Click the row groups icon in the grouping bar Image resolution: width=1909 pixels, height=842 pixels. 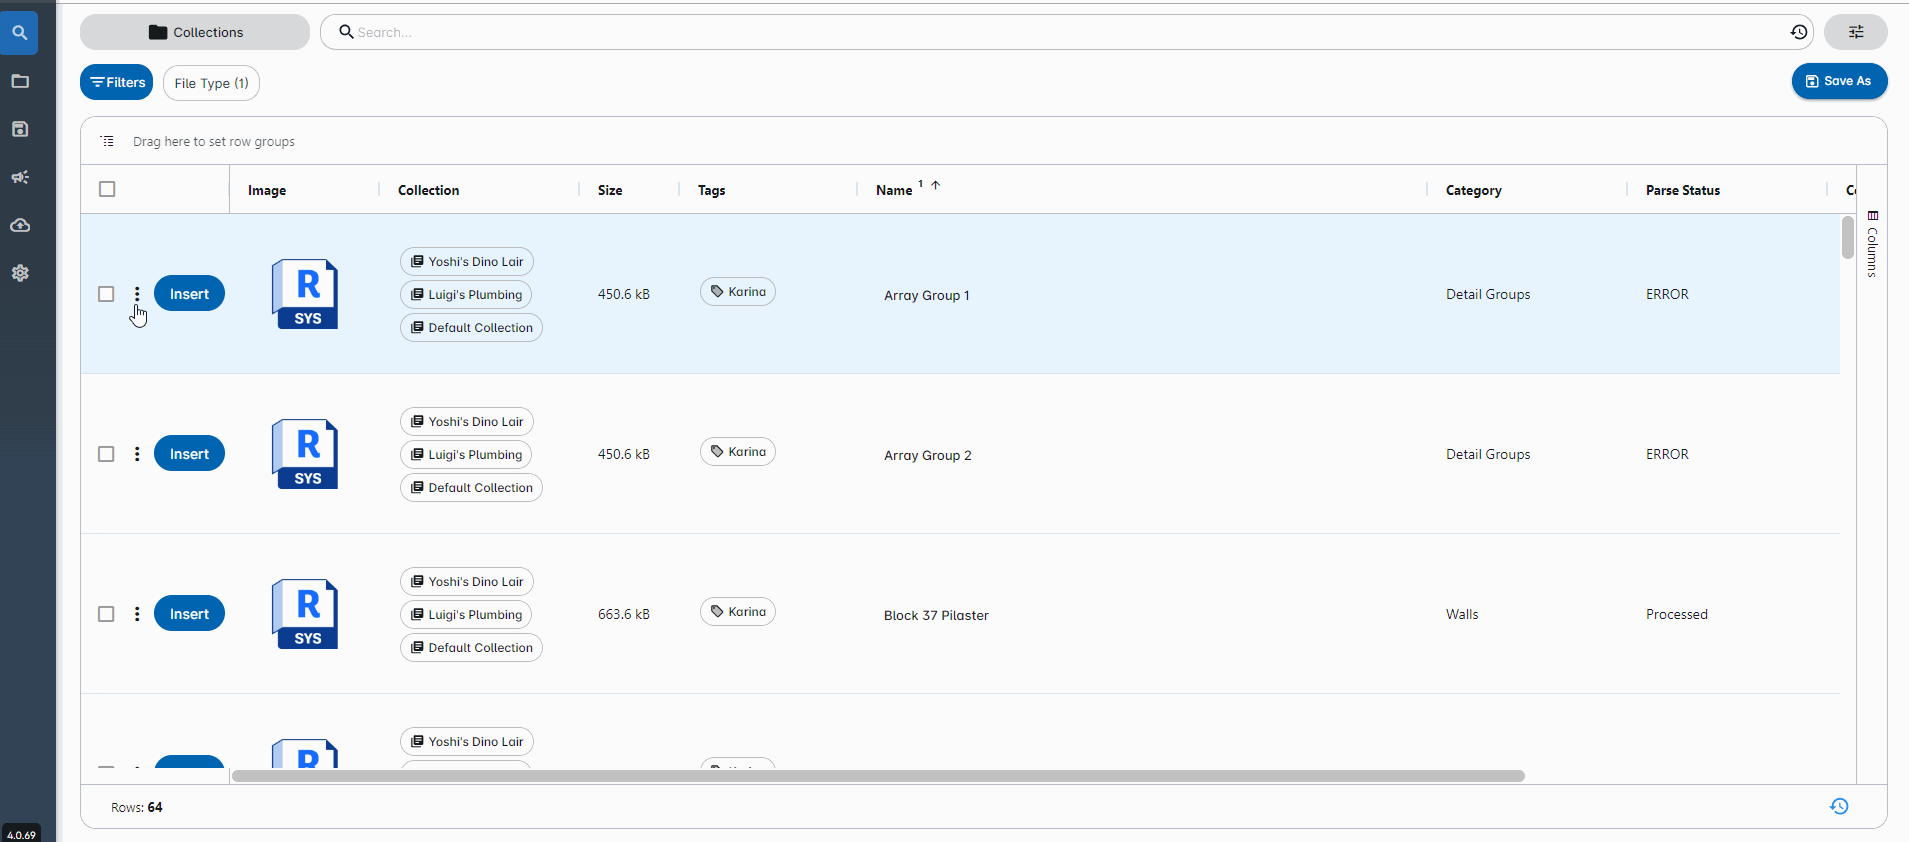[107, 141]
